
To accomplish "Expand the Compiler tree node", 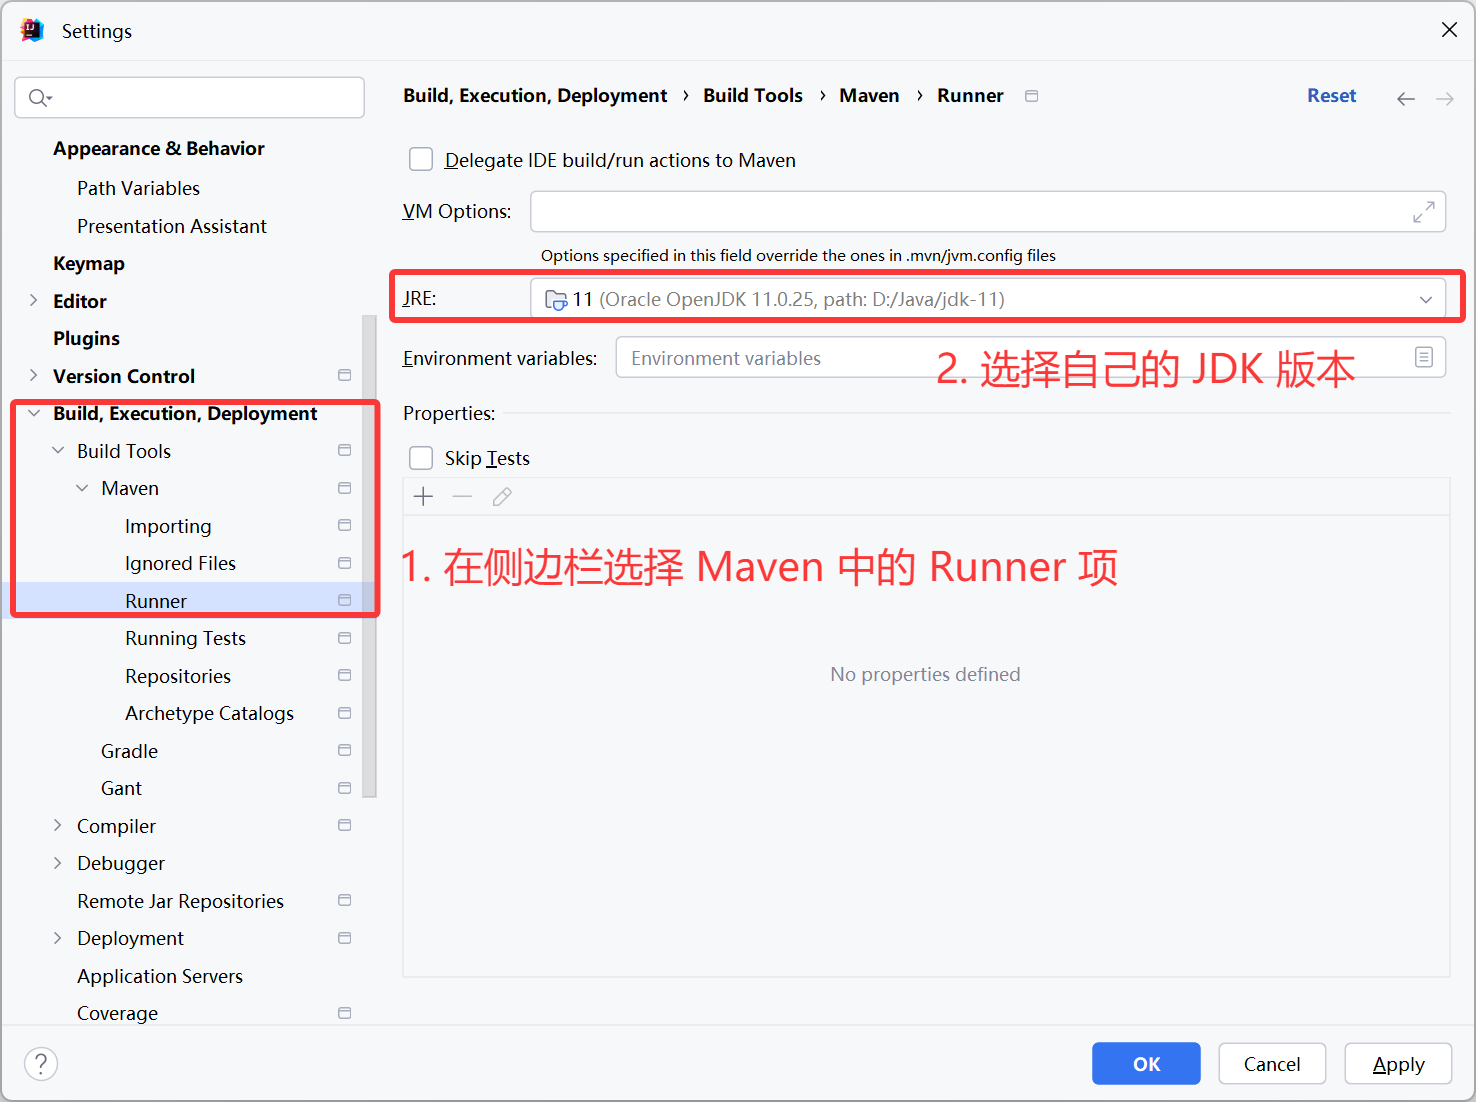I will (x=58, y=826).
